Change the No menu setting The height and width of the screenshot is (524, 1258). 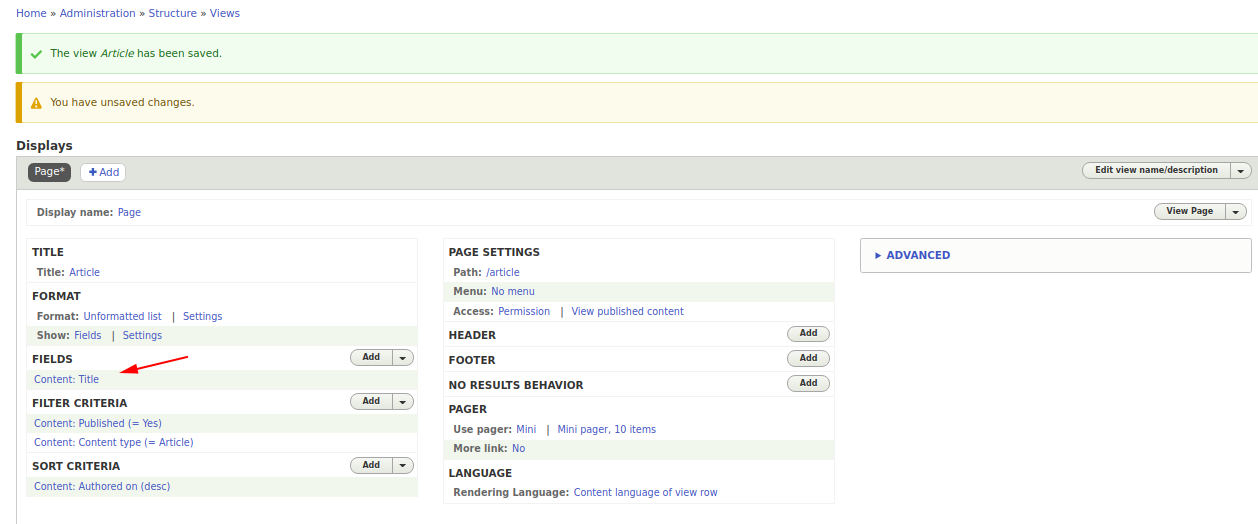click(x=513, y=292)
